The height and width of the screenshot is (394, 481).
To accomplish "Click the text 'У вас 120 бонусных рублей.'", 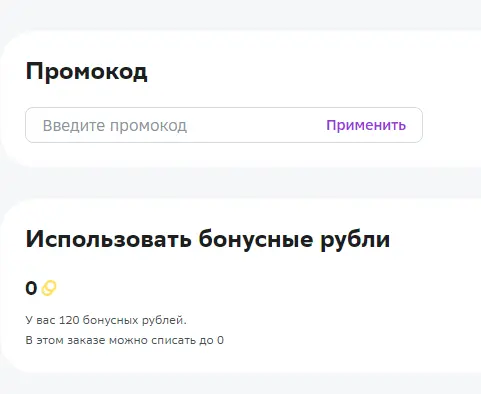I will coord(106,320).
